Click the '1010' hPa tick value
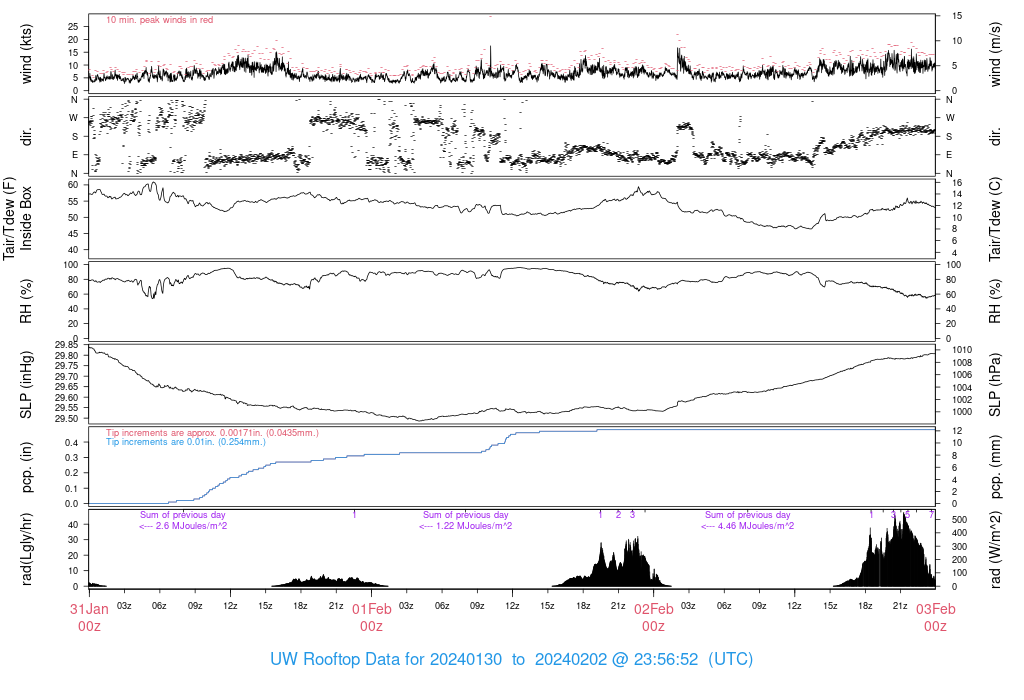This screenshot has height=700, width=1024. [963, 350]
